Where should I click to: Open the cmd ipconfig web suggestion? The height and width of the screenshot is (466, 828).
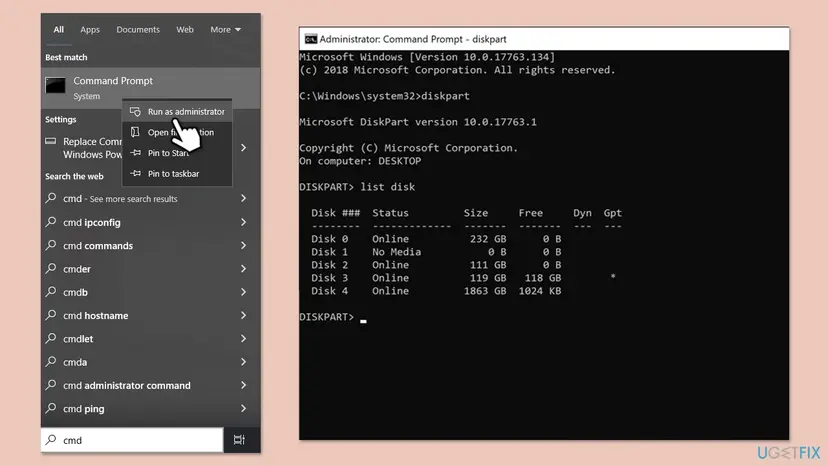[150, 222]
